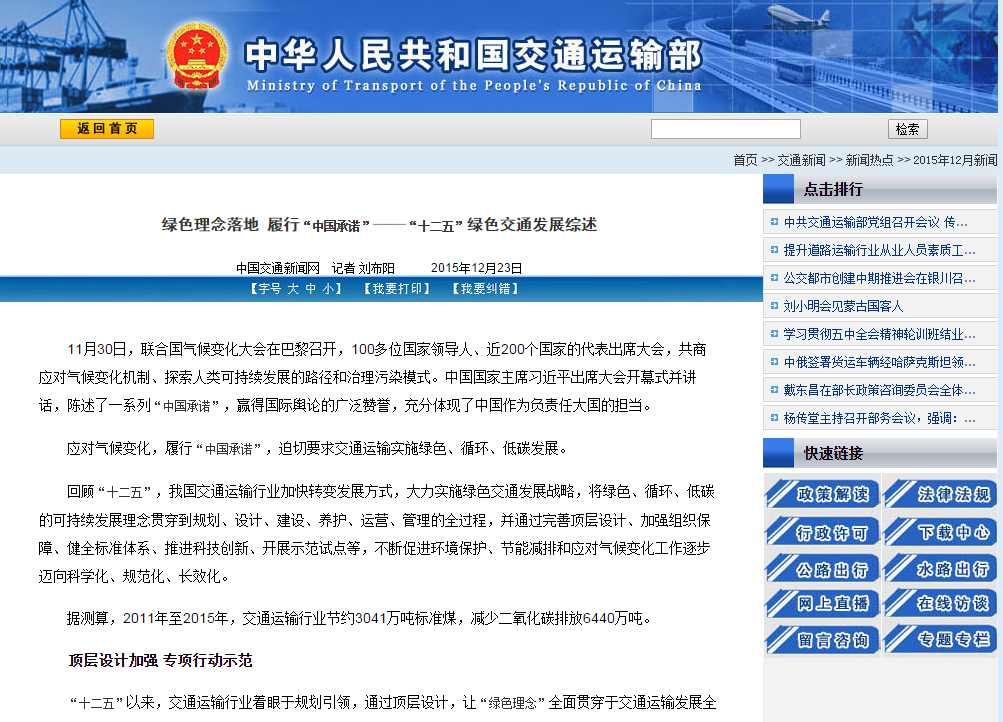The height and width of the screenshot is (722, 1003).
Task: Open news 学习贯彻五中全会精神轮训班结业
Action: (x=879, y=334)
